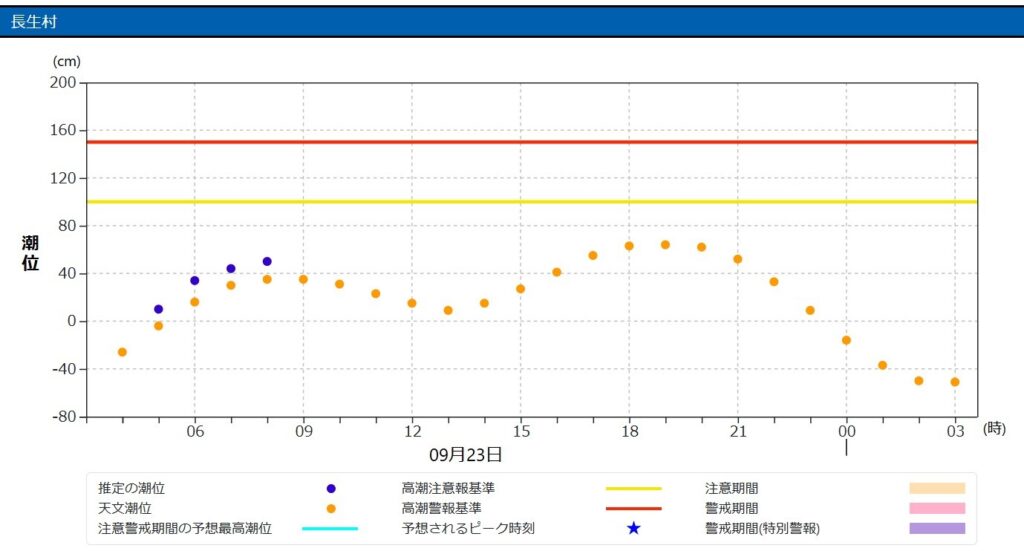Click the orange tide point at 15 o'clock
1024x551 pixels.
tap(520, 289)
